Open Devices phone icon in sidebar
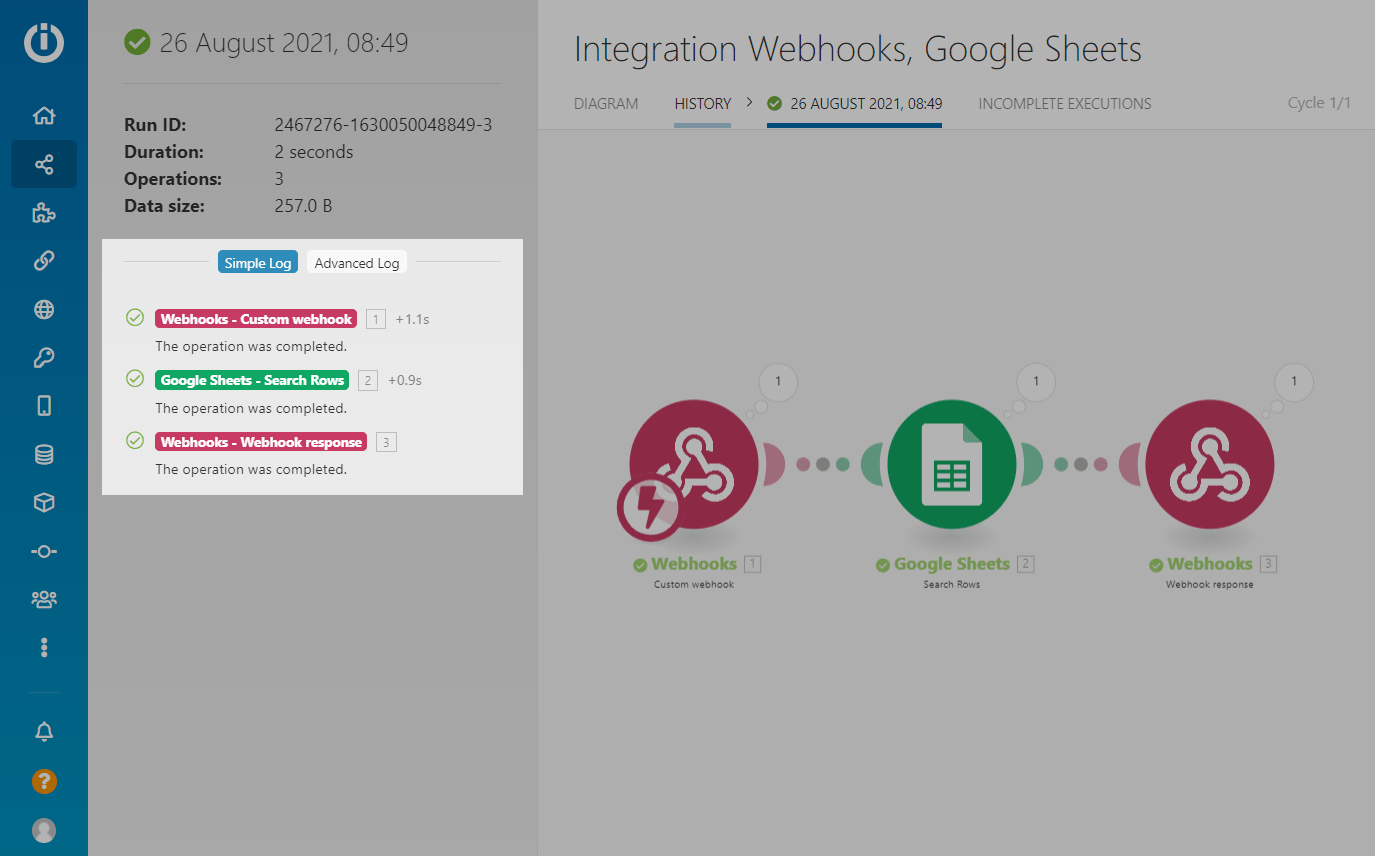The height and width of the screenshot is (856, 1375). [x=44, y=406]
